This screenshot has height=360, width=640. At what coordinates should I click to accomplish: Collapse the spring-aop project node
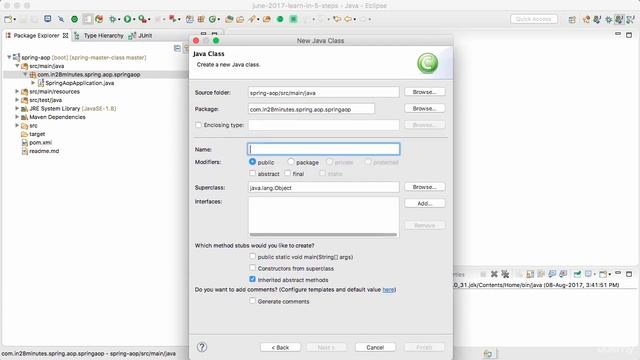point(9,57)
